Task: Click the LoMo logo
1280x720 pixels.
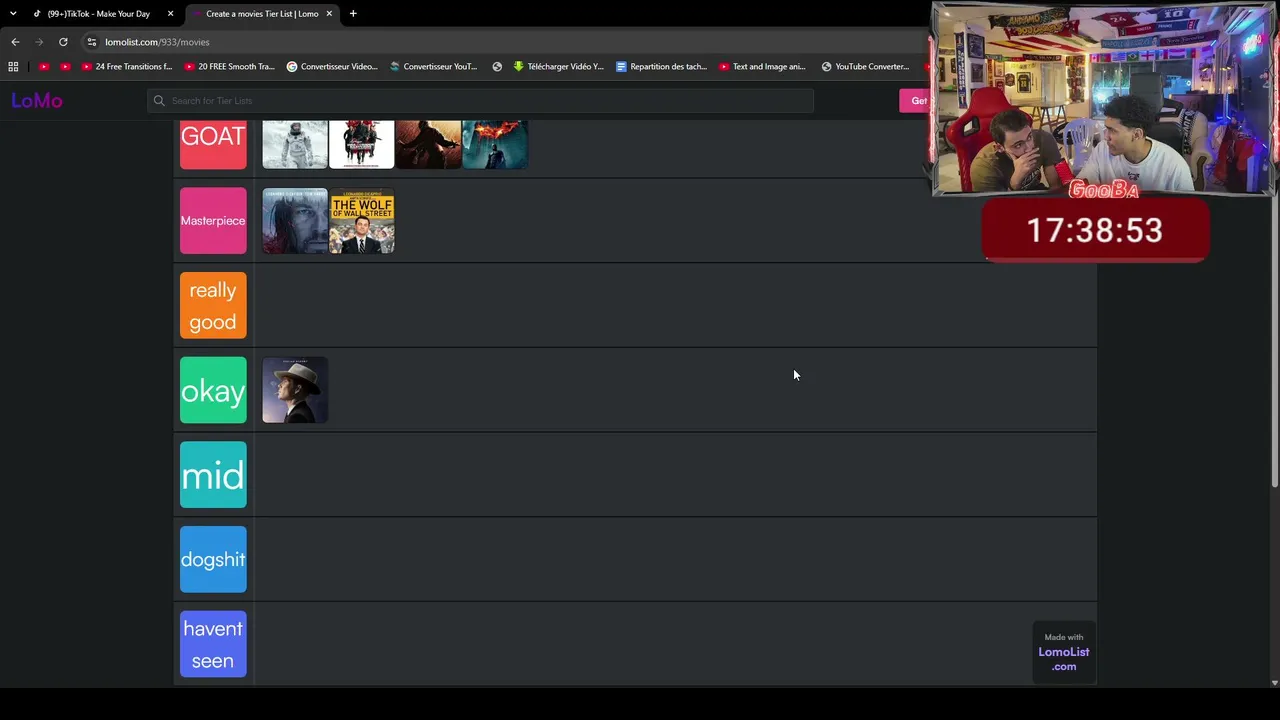Action: pos(37,101)
